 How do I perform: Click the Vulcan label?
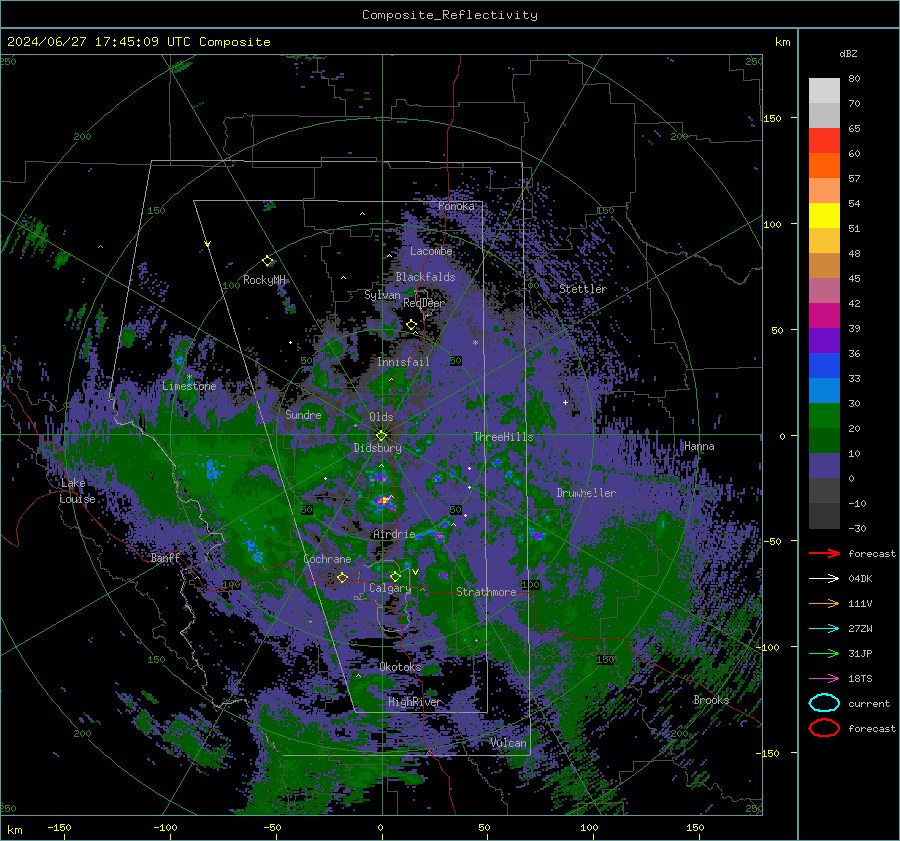[x=508, y=743]
